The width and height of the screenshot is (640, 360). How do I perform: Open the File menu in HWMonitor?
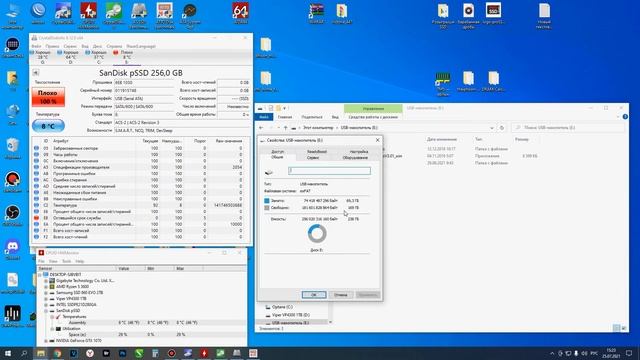(x=41, y=261)
